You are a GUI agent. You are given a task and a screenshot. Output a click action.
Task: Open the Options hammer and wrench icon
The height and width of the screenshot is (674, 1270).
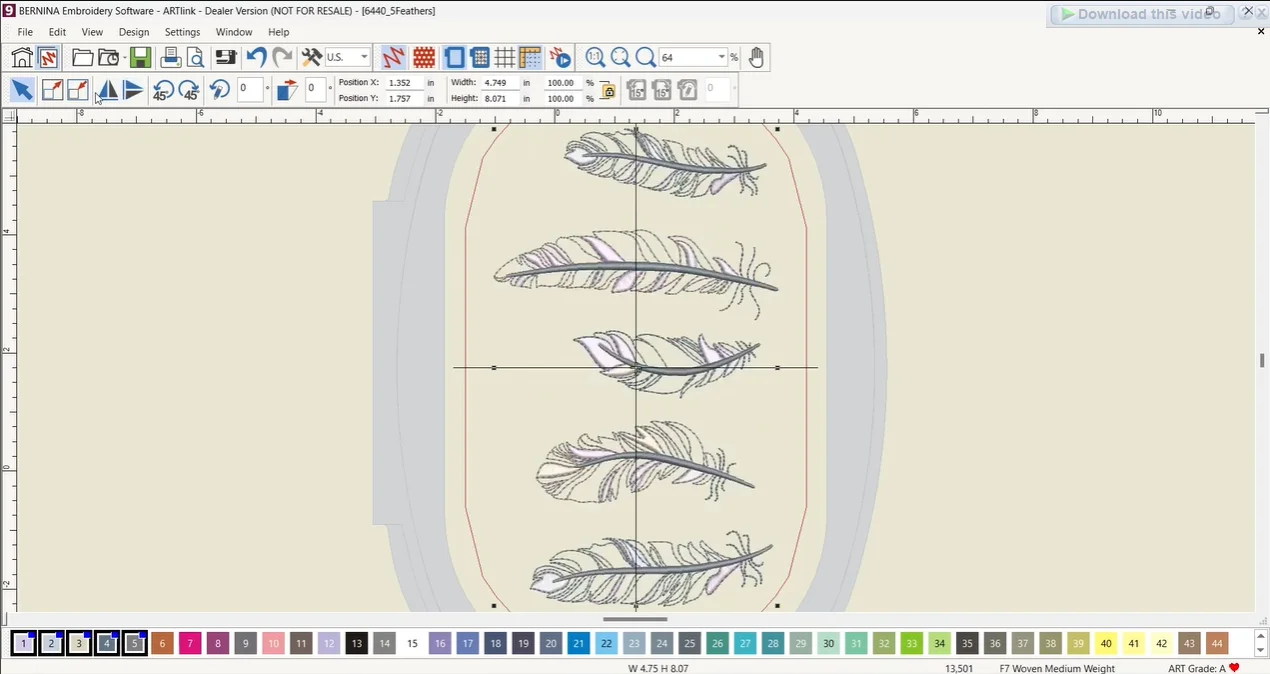[x=312, y=57]
